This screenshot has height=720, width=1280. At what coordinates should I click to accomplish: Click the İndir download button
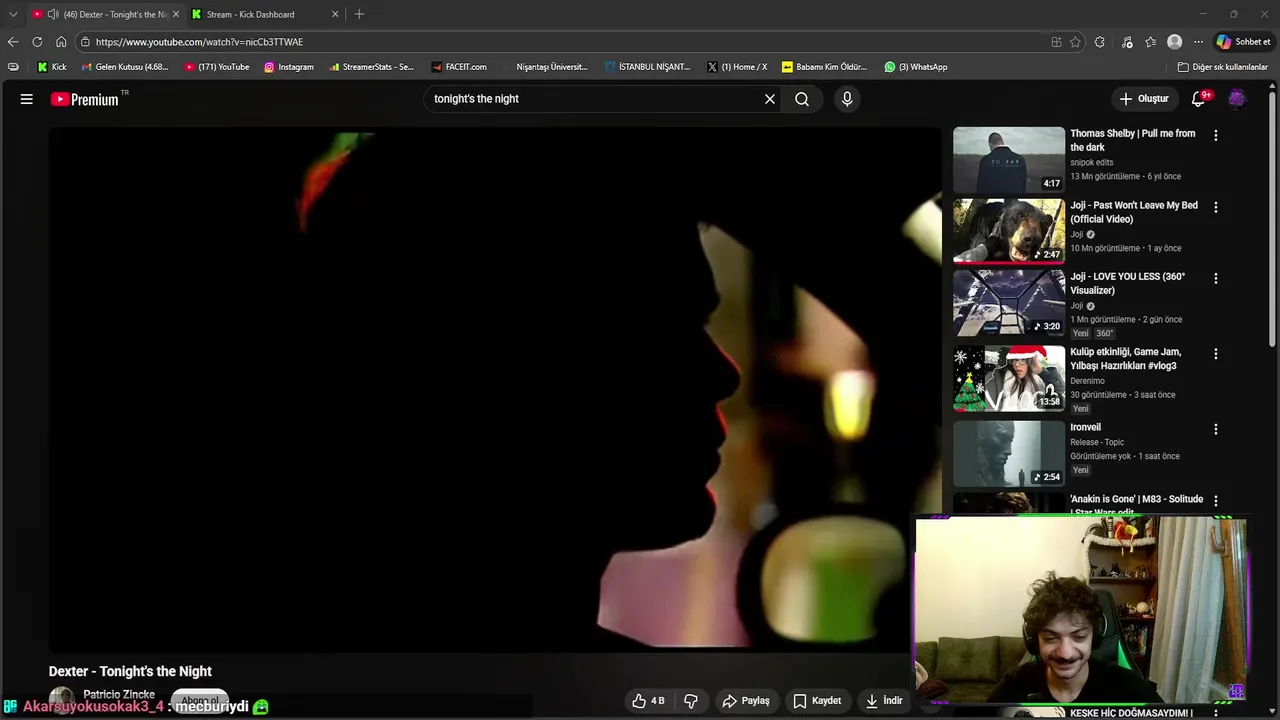[x=884, y=701]
